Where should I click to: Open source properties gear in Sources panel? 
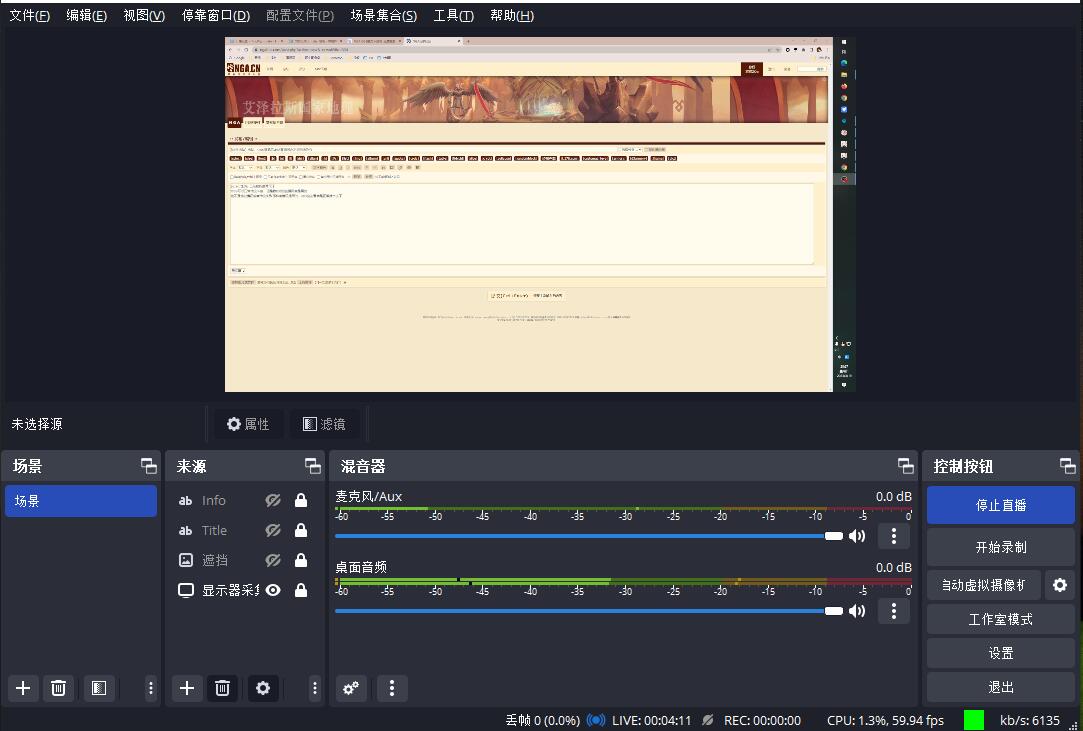coord(263,688)
